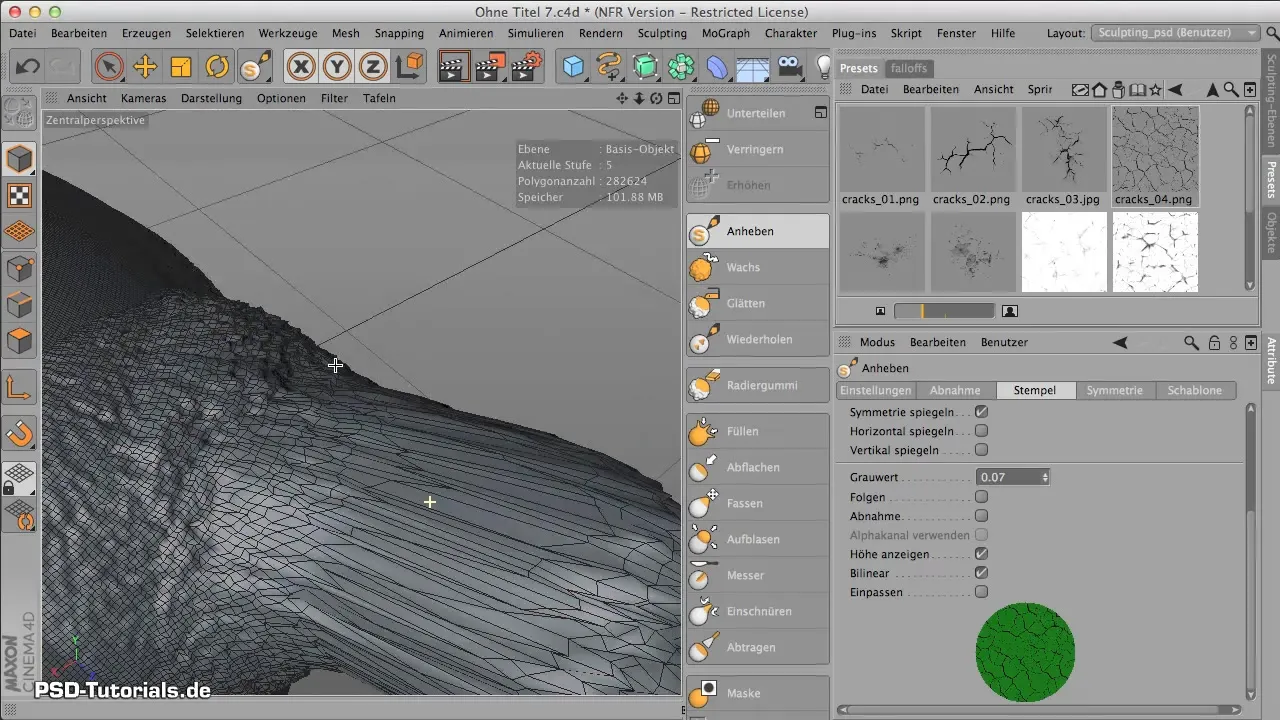Screen dimensions: 1280x720
Task: Select the rotate tool
Action: (x=217, y=67)
